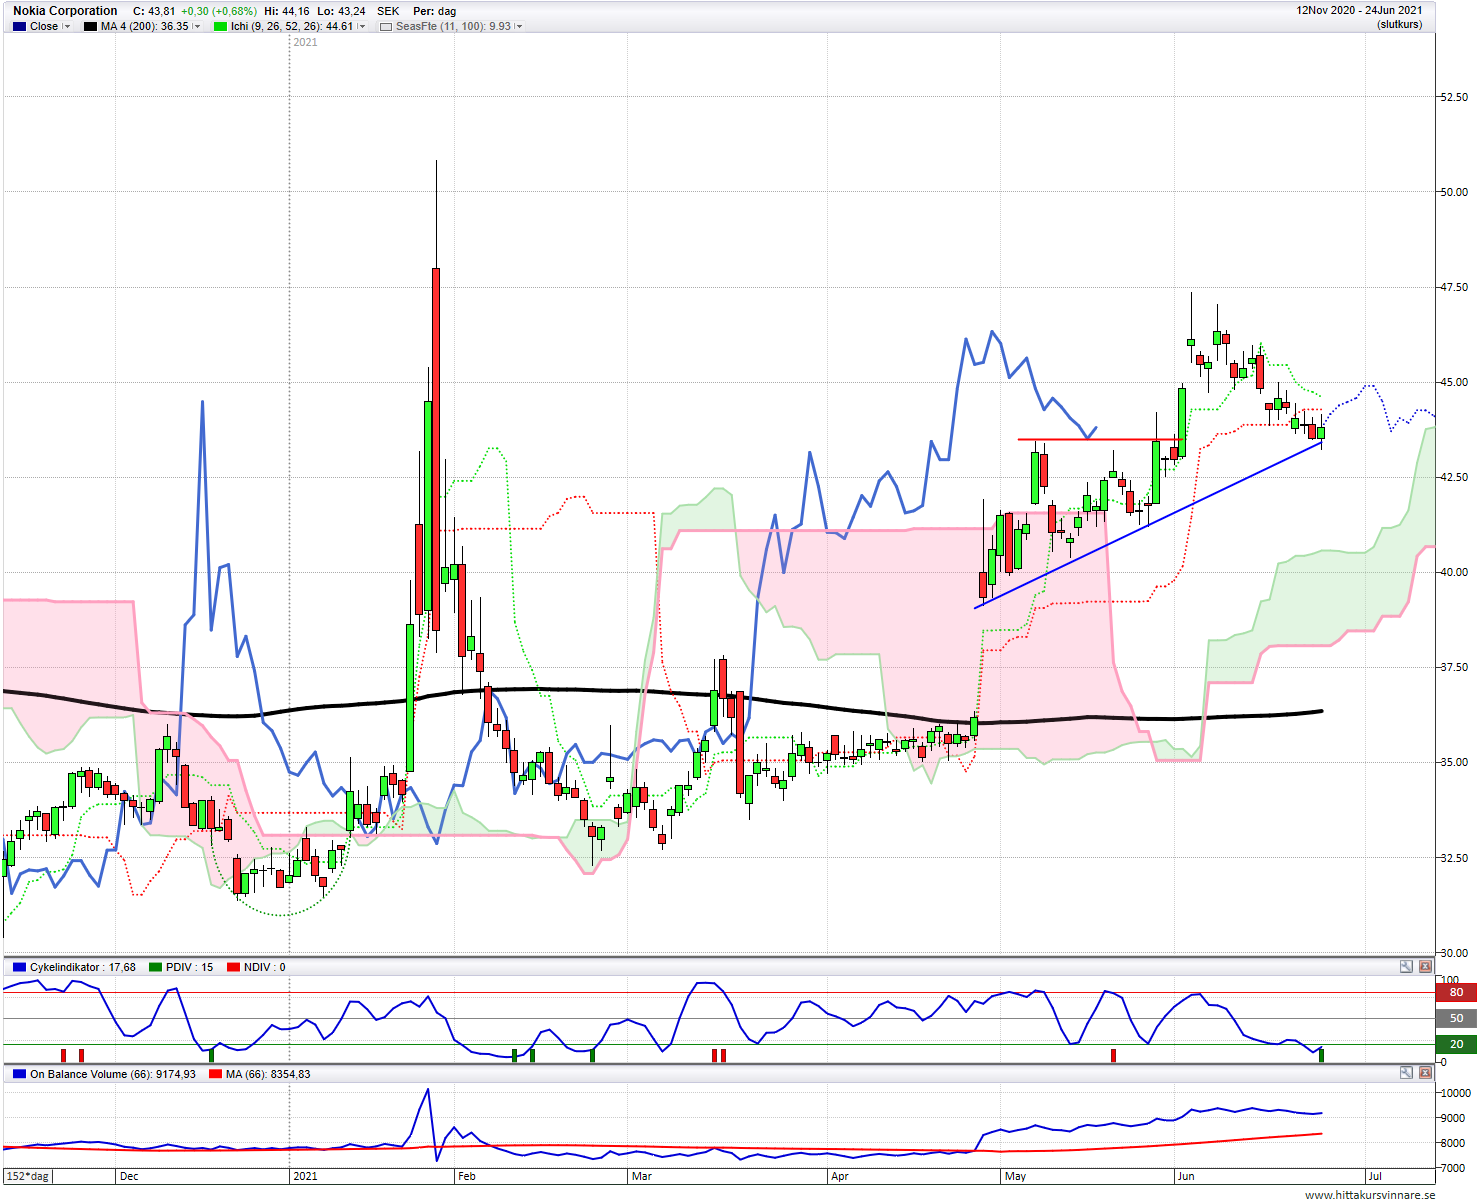Click the 'Per: dag' period label
The image size is (1480, 1200).
(x=434, y=12)
